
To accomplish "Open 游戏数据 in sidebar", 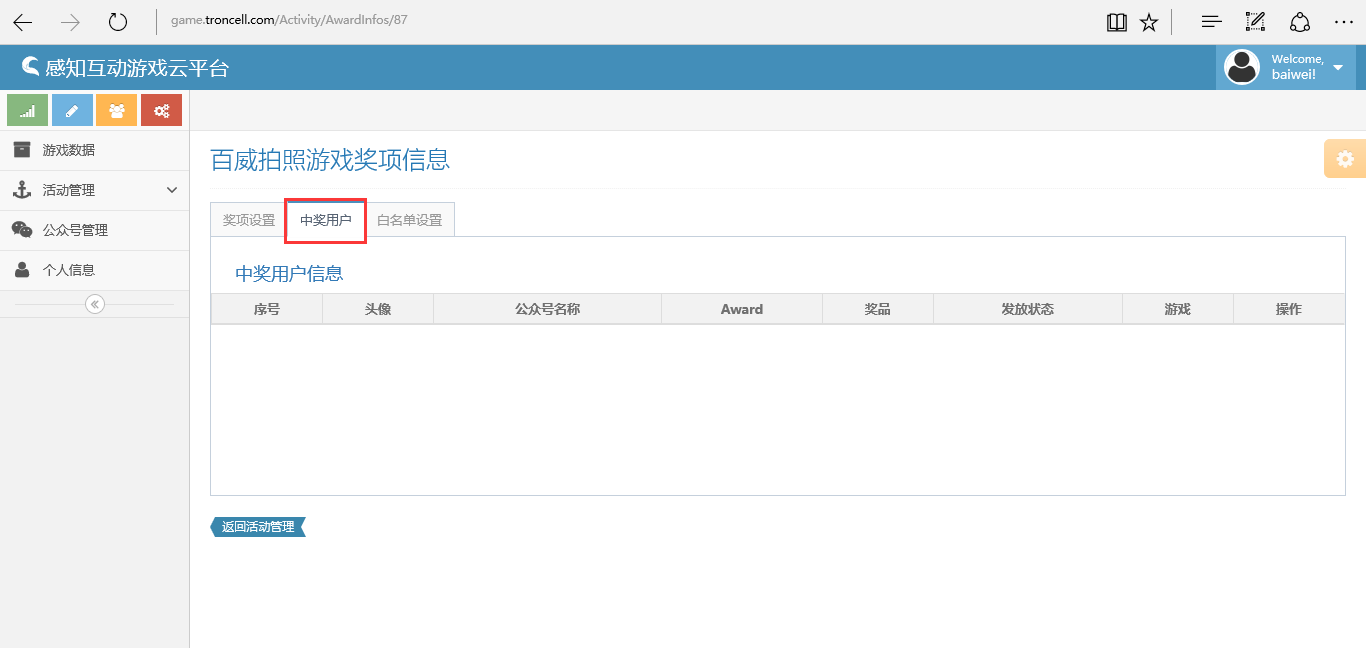I will (95, 150).
